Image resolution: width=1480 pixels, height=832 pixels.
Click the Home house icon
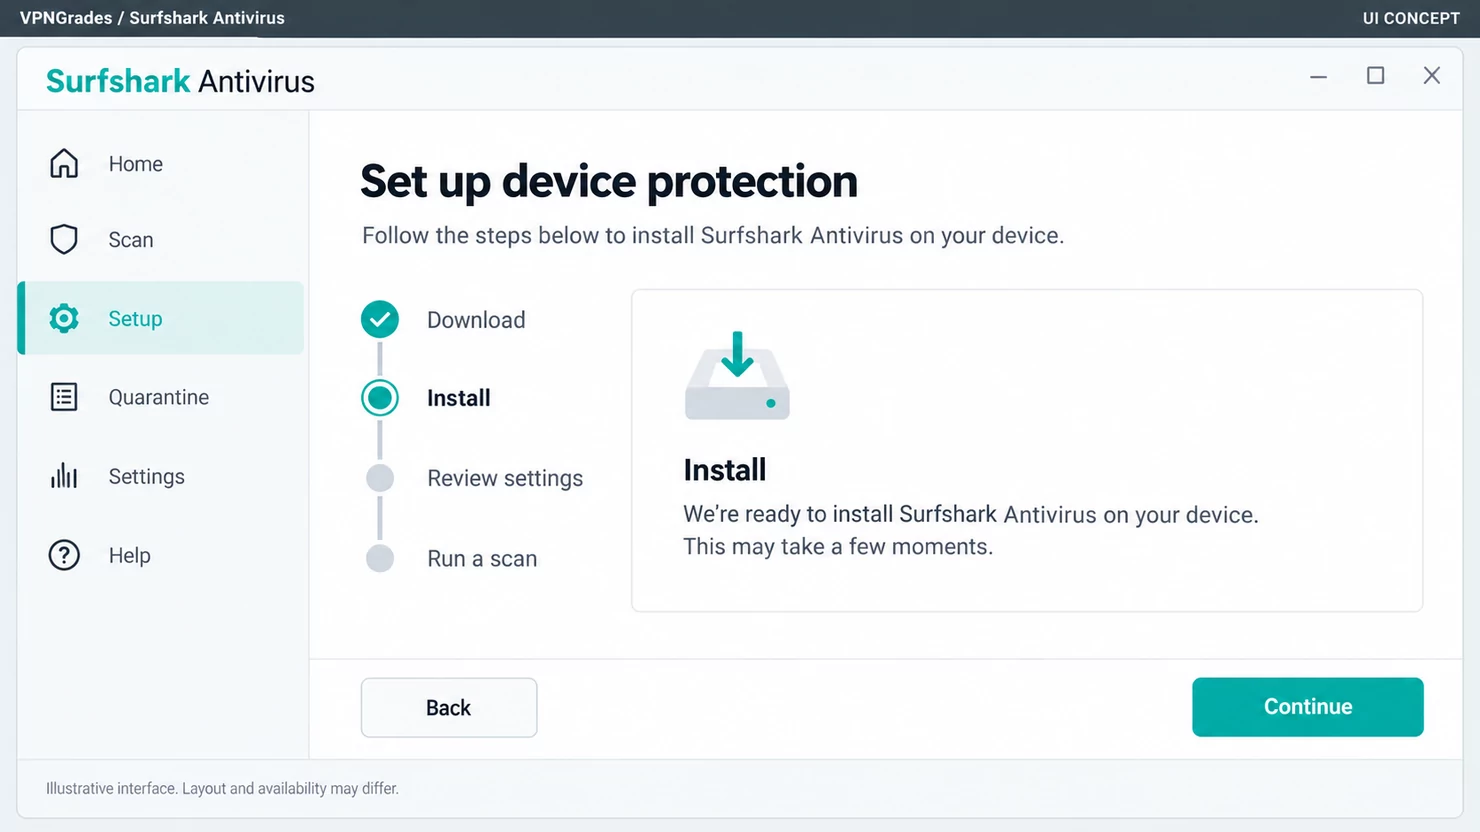[x=64, y=163]
